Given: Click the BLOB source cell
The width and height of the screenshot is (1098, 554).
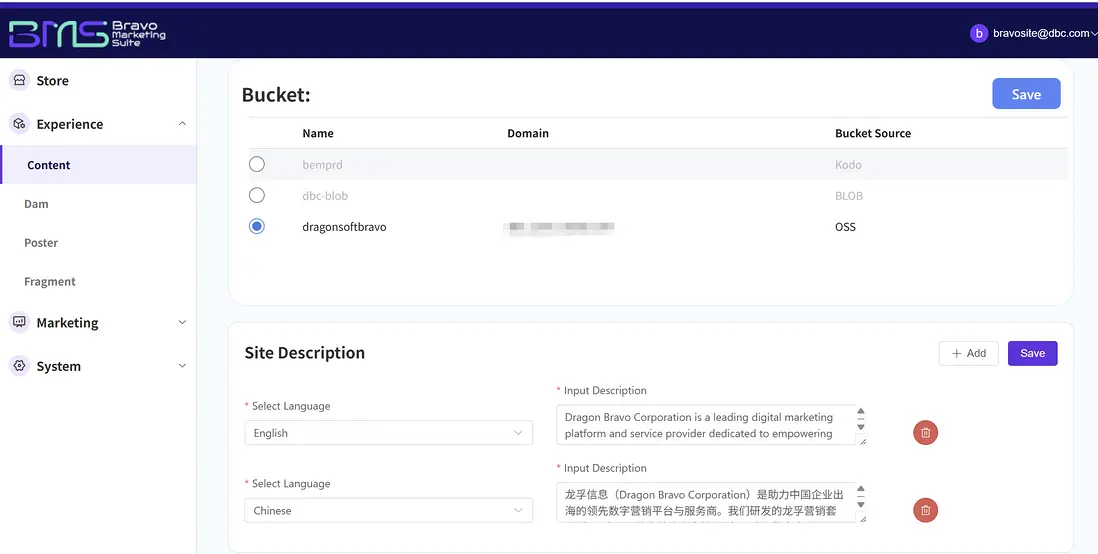Looking at the screenshot, I should 849,195.
